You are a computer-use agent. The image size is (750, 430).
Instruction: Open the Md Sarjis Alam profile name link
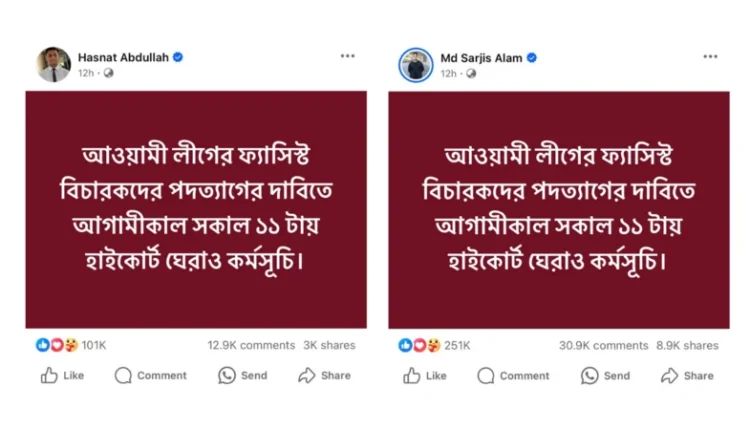pyautogui.click(x=482, y=58)
